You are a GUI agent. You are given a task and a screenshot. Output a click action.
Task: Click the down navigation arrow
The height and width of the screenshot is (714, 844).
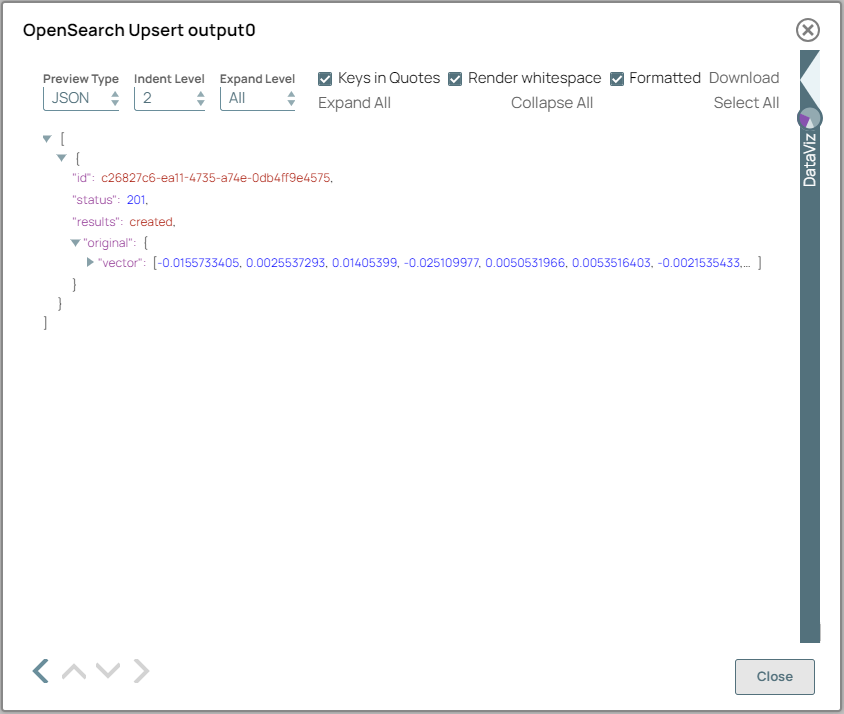(107, 671)
